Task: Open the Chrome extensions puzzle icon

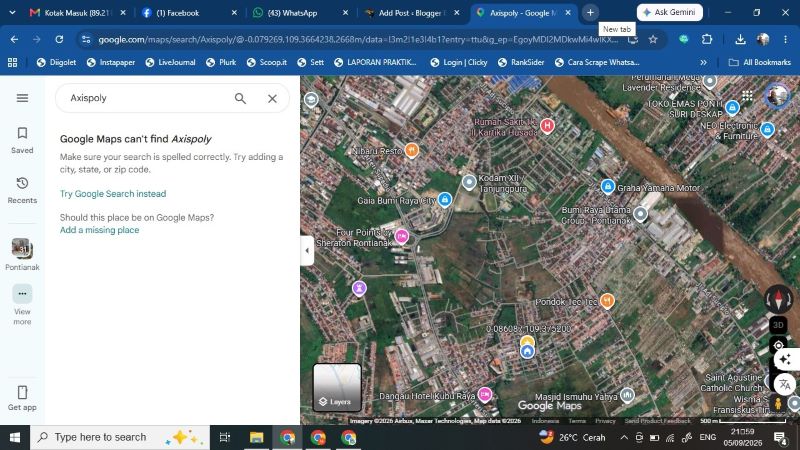Action: [707, 39]
